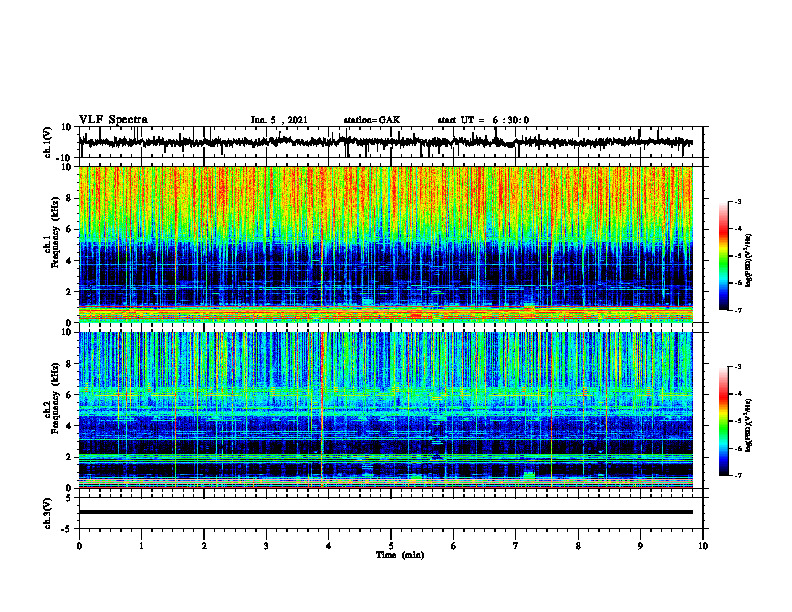Click the "ch.3(V)" axis label
This screenshot has width=792, height=612.
[x=47, y=513]
